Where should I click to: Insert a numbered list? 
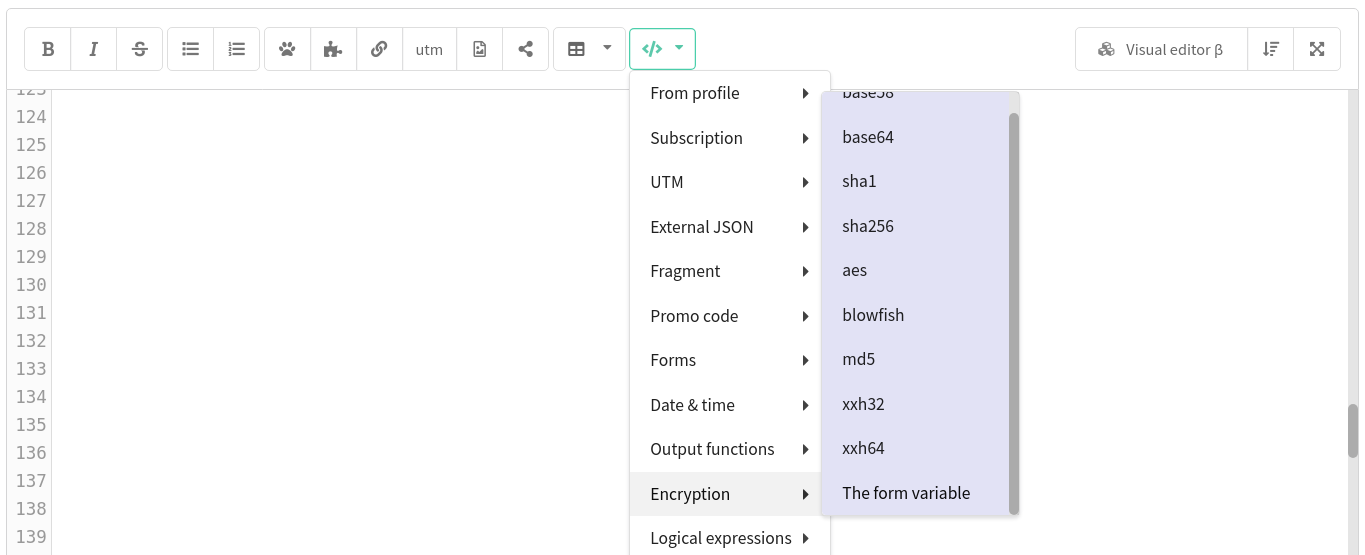click(x=237, y=49)
